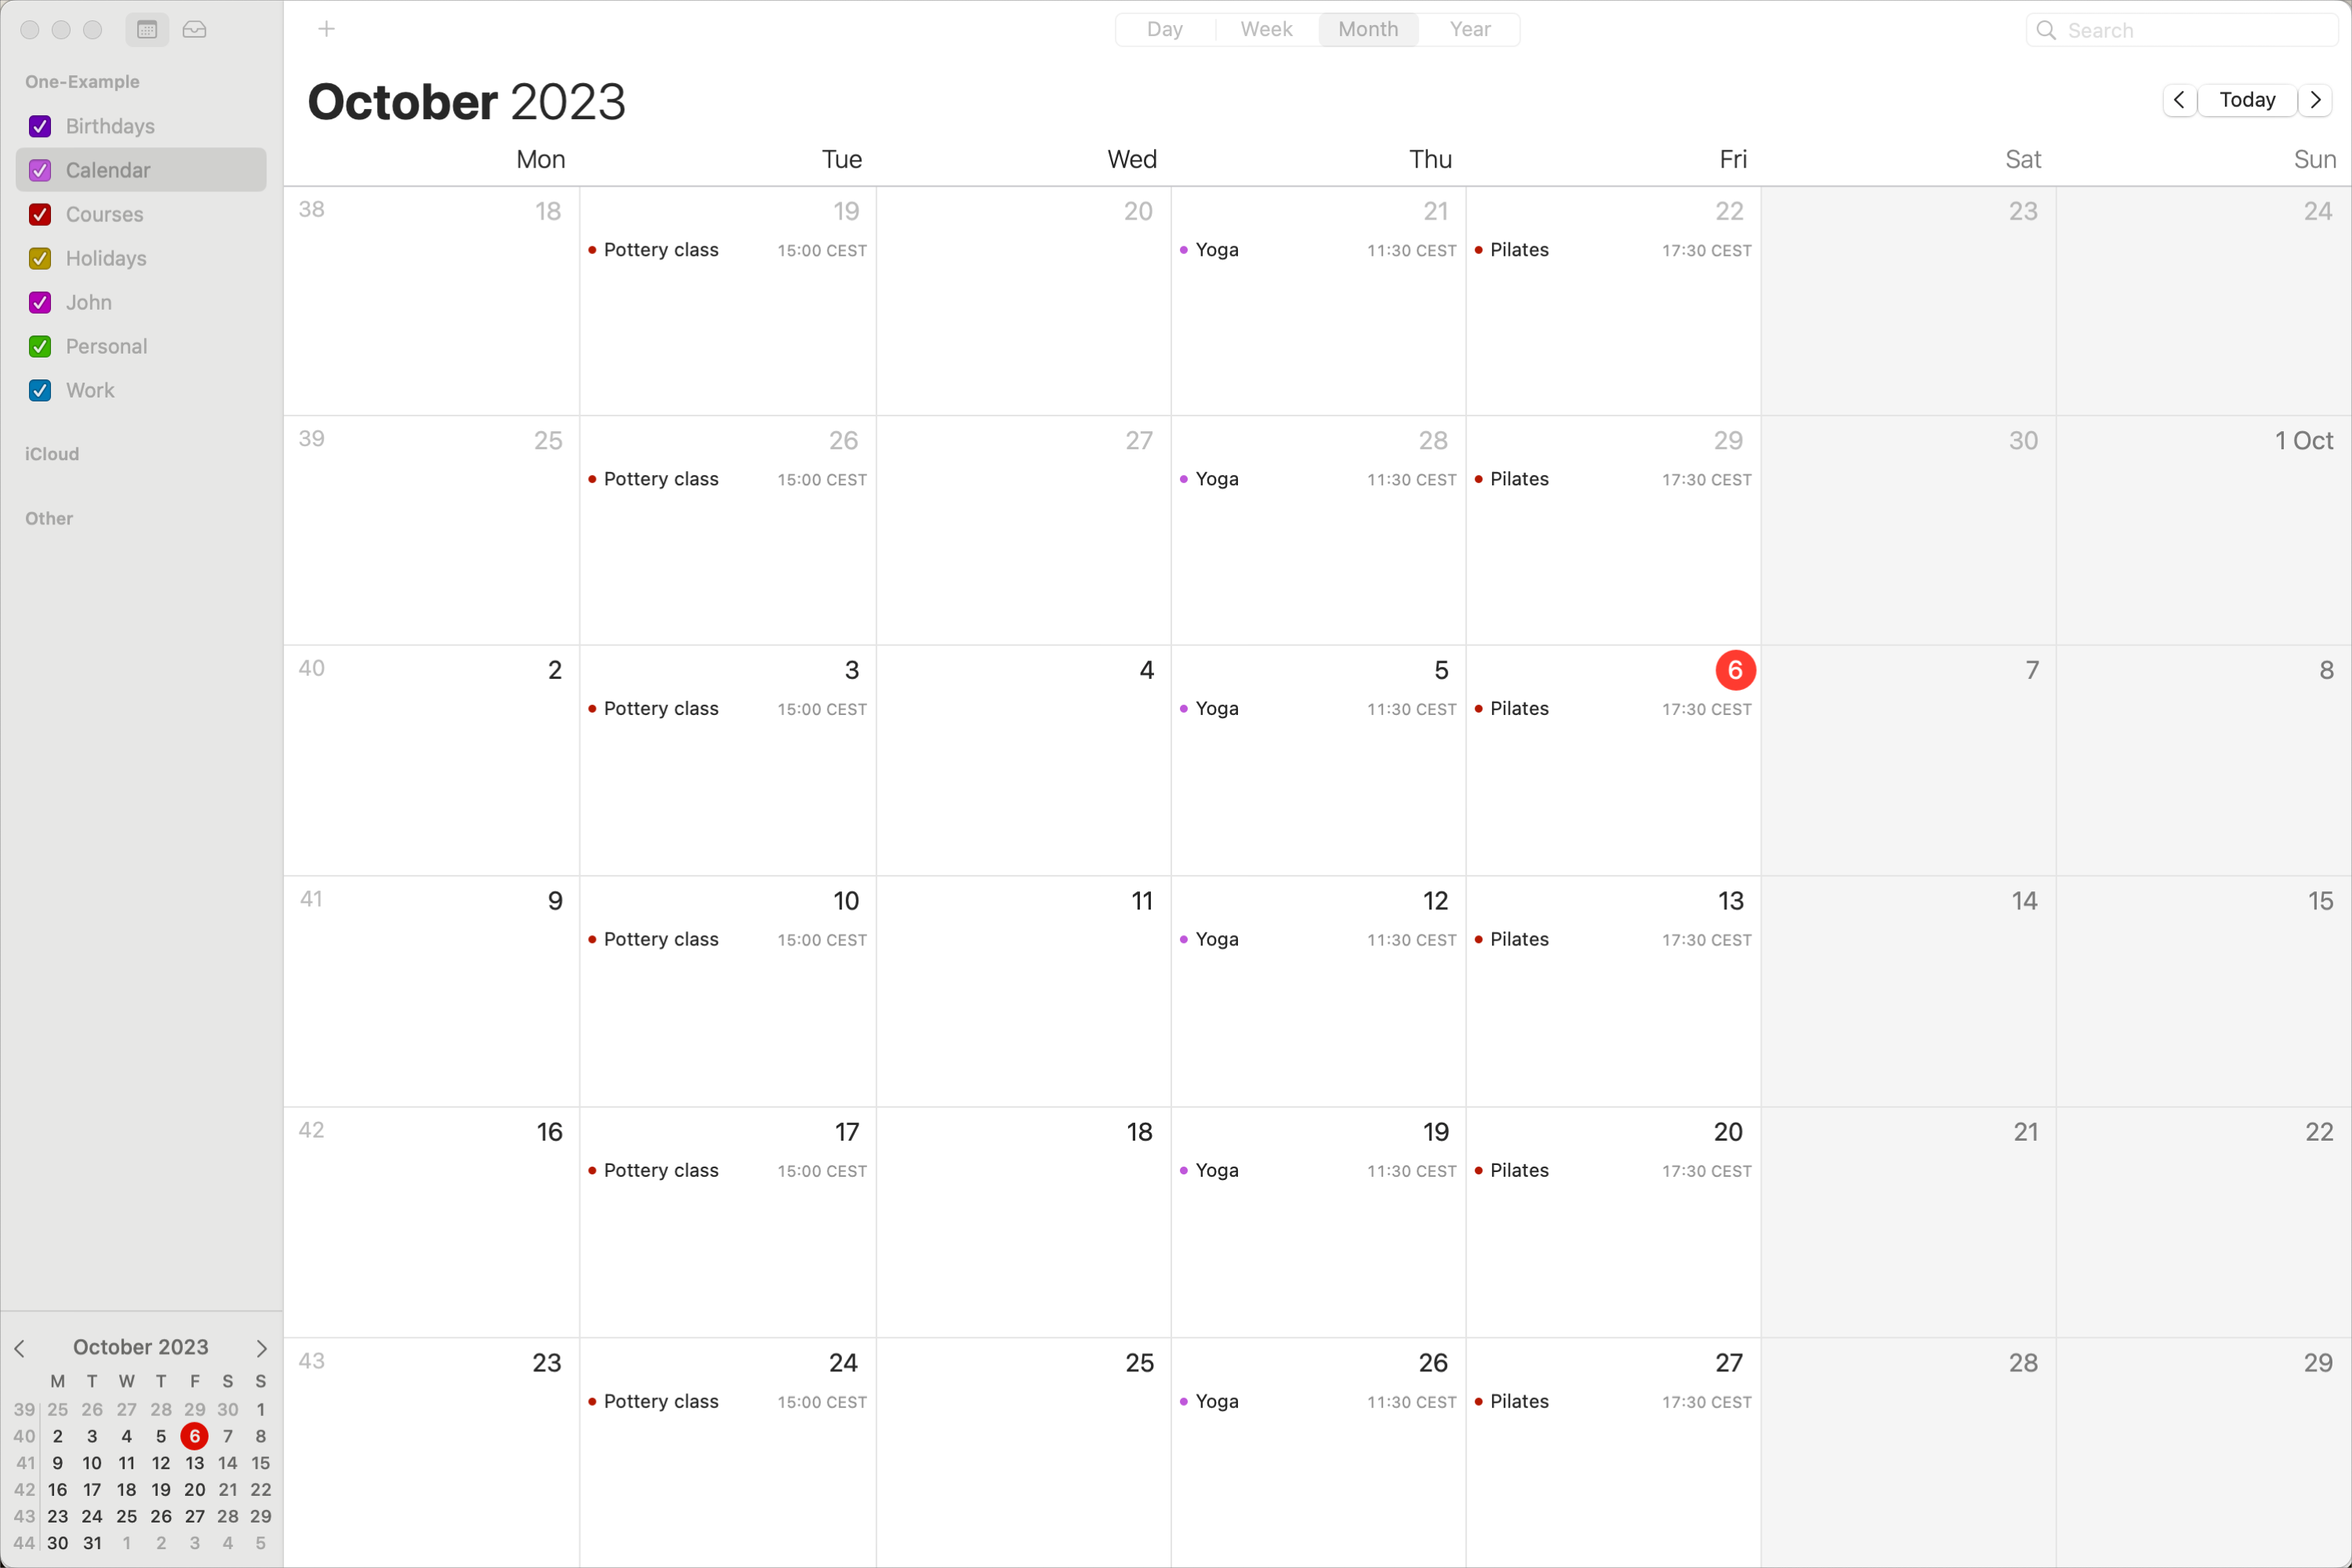Navigate to next month arrow

click(2315, 100)
